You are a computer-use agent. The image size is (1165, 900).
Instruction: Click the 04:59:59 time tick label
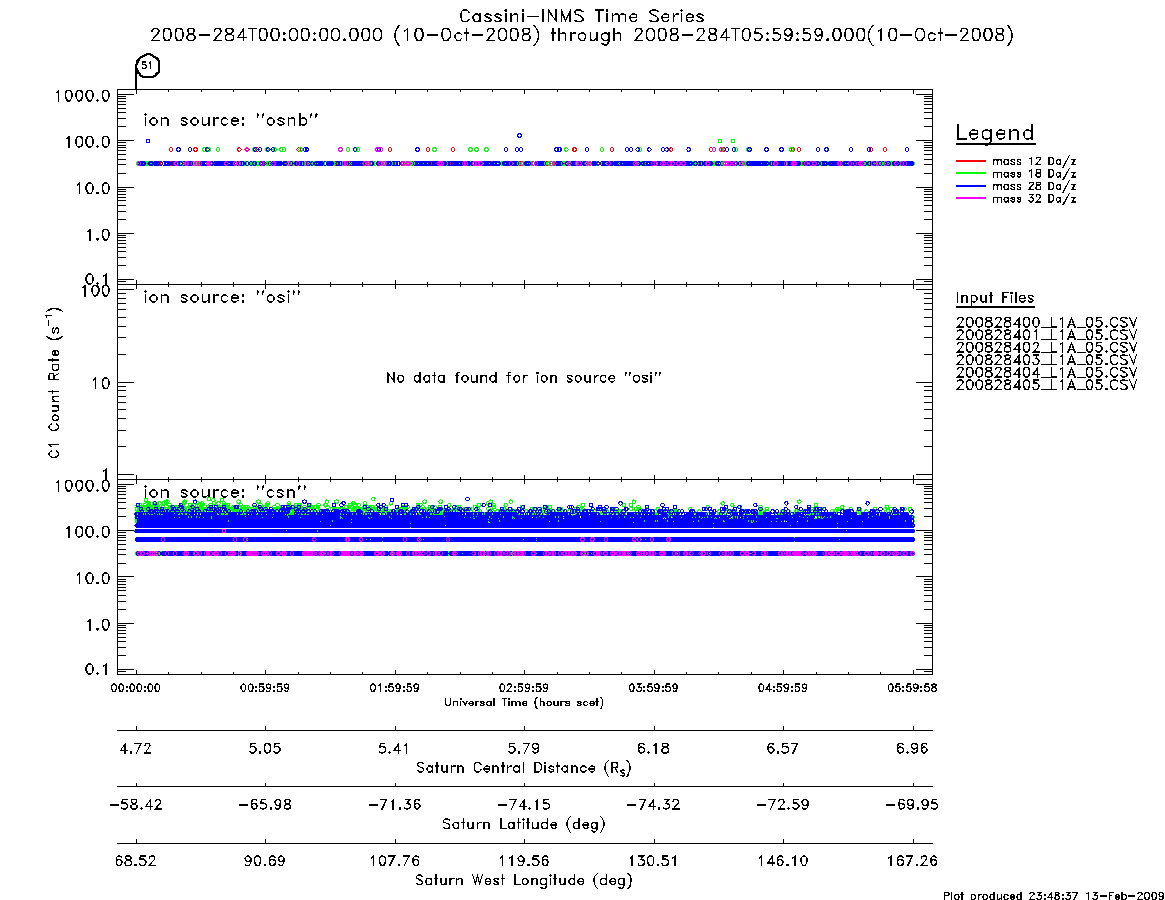point(782,688)
